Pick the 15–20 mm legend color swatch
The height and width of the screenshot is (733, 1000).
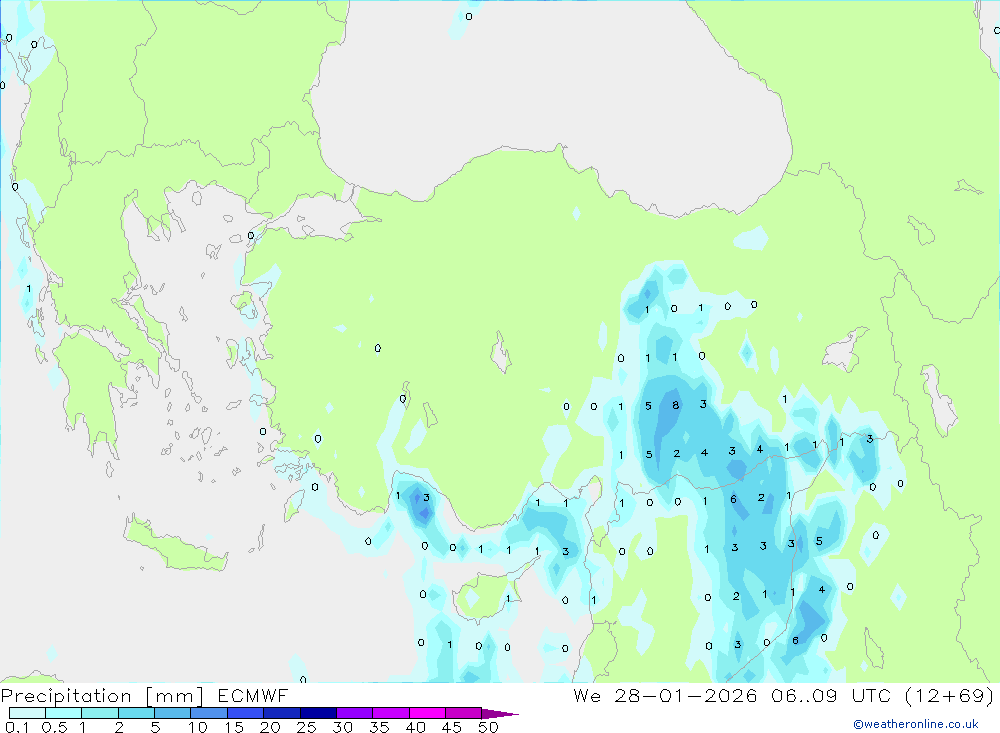coord(246,713)
